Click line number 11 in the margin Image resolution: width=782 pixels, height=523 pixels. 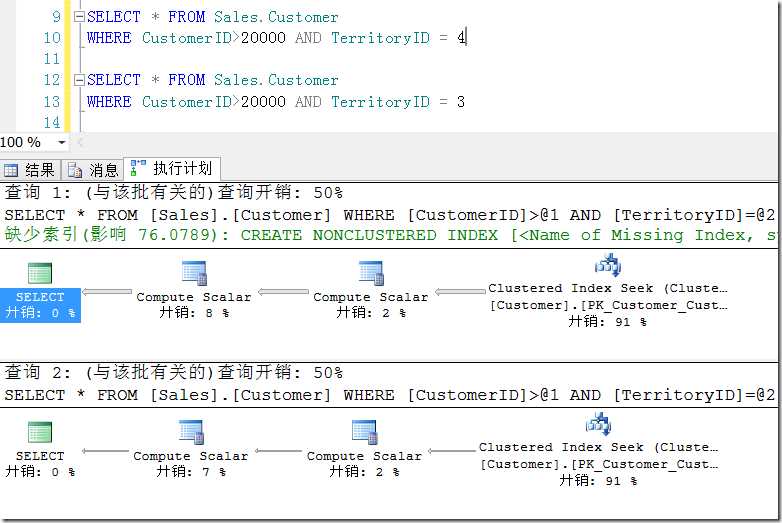click(x=52, y=59)
